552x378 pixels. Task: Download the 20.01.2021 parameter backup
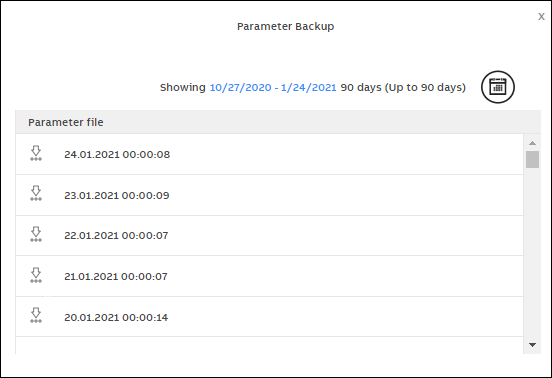coord(36,316)
